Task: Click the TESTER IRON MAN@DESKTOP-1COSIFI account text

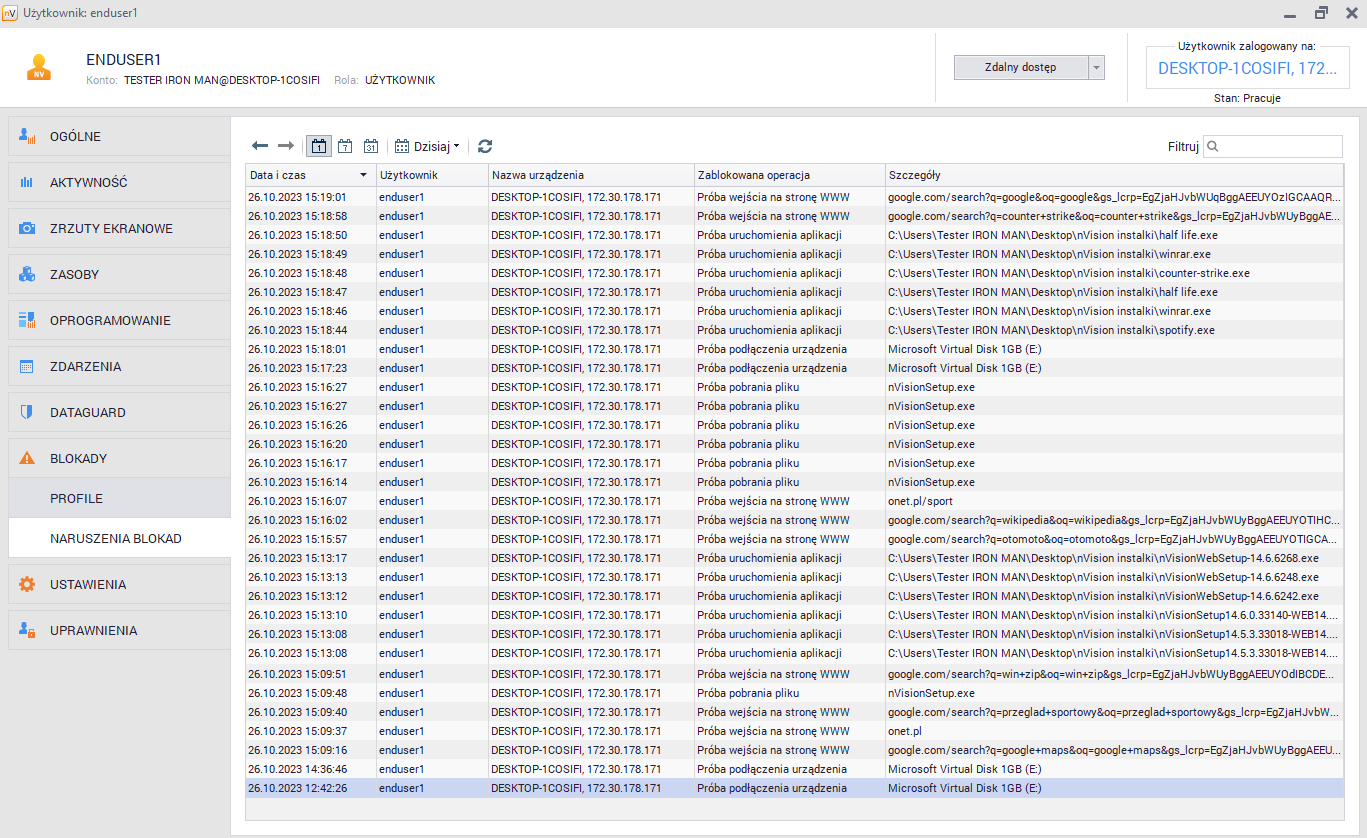Action: [x=222, y=80]
